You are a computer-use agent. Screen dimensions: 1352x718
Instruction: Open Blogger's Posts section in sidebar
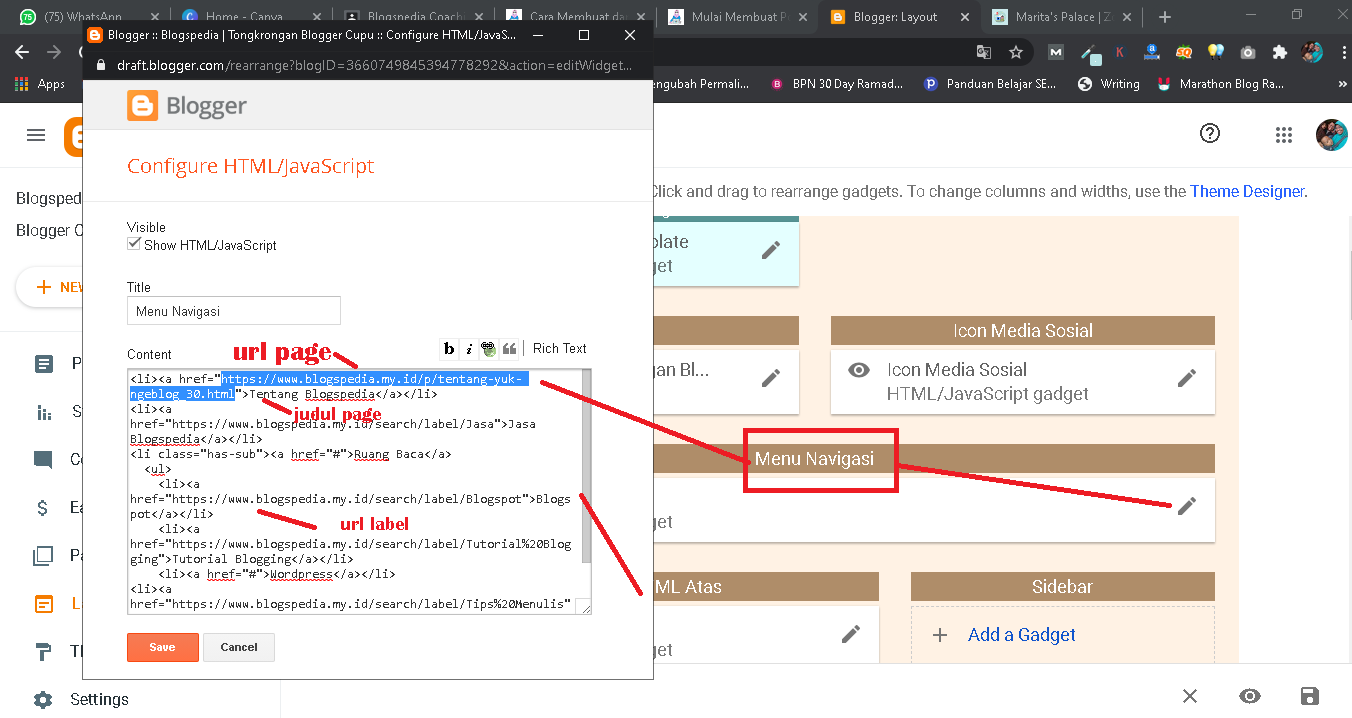[x=44, y=363]
